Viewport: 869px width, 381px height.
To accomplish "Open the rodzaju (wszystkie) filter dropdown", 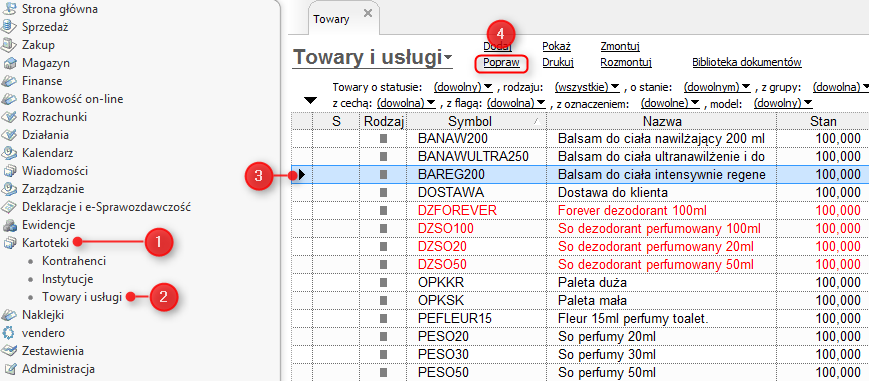I will [587, 87].
